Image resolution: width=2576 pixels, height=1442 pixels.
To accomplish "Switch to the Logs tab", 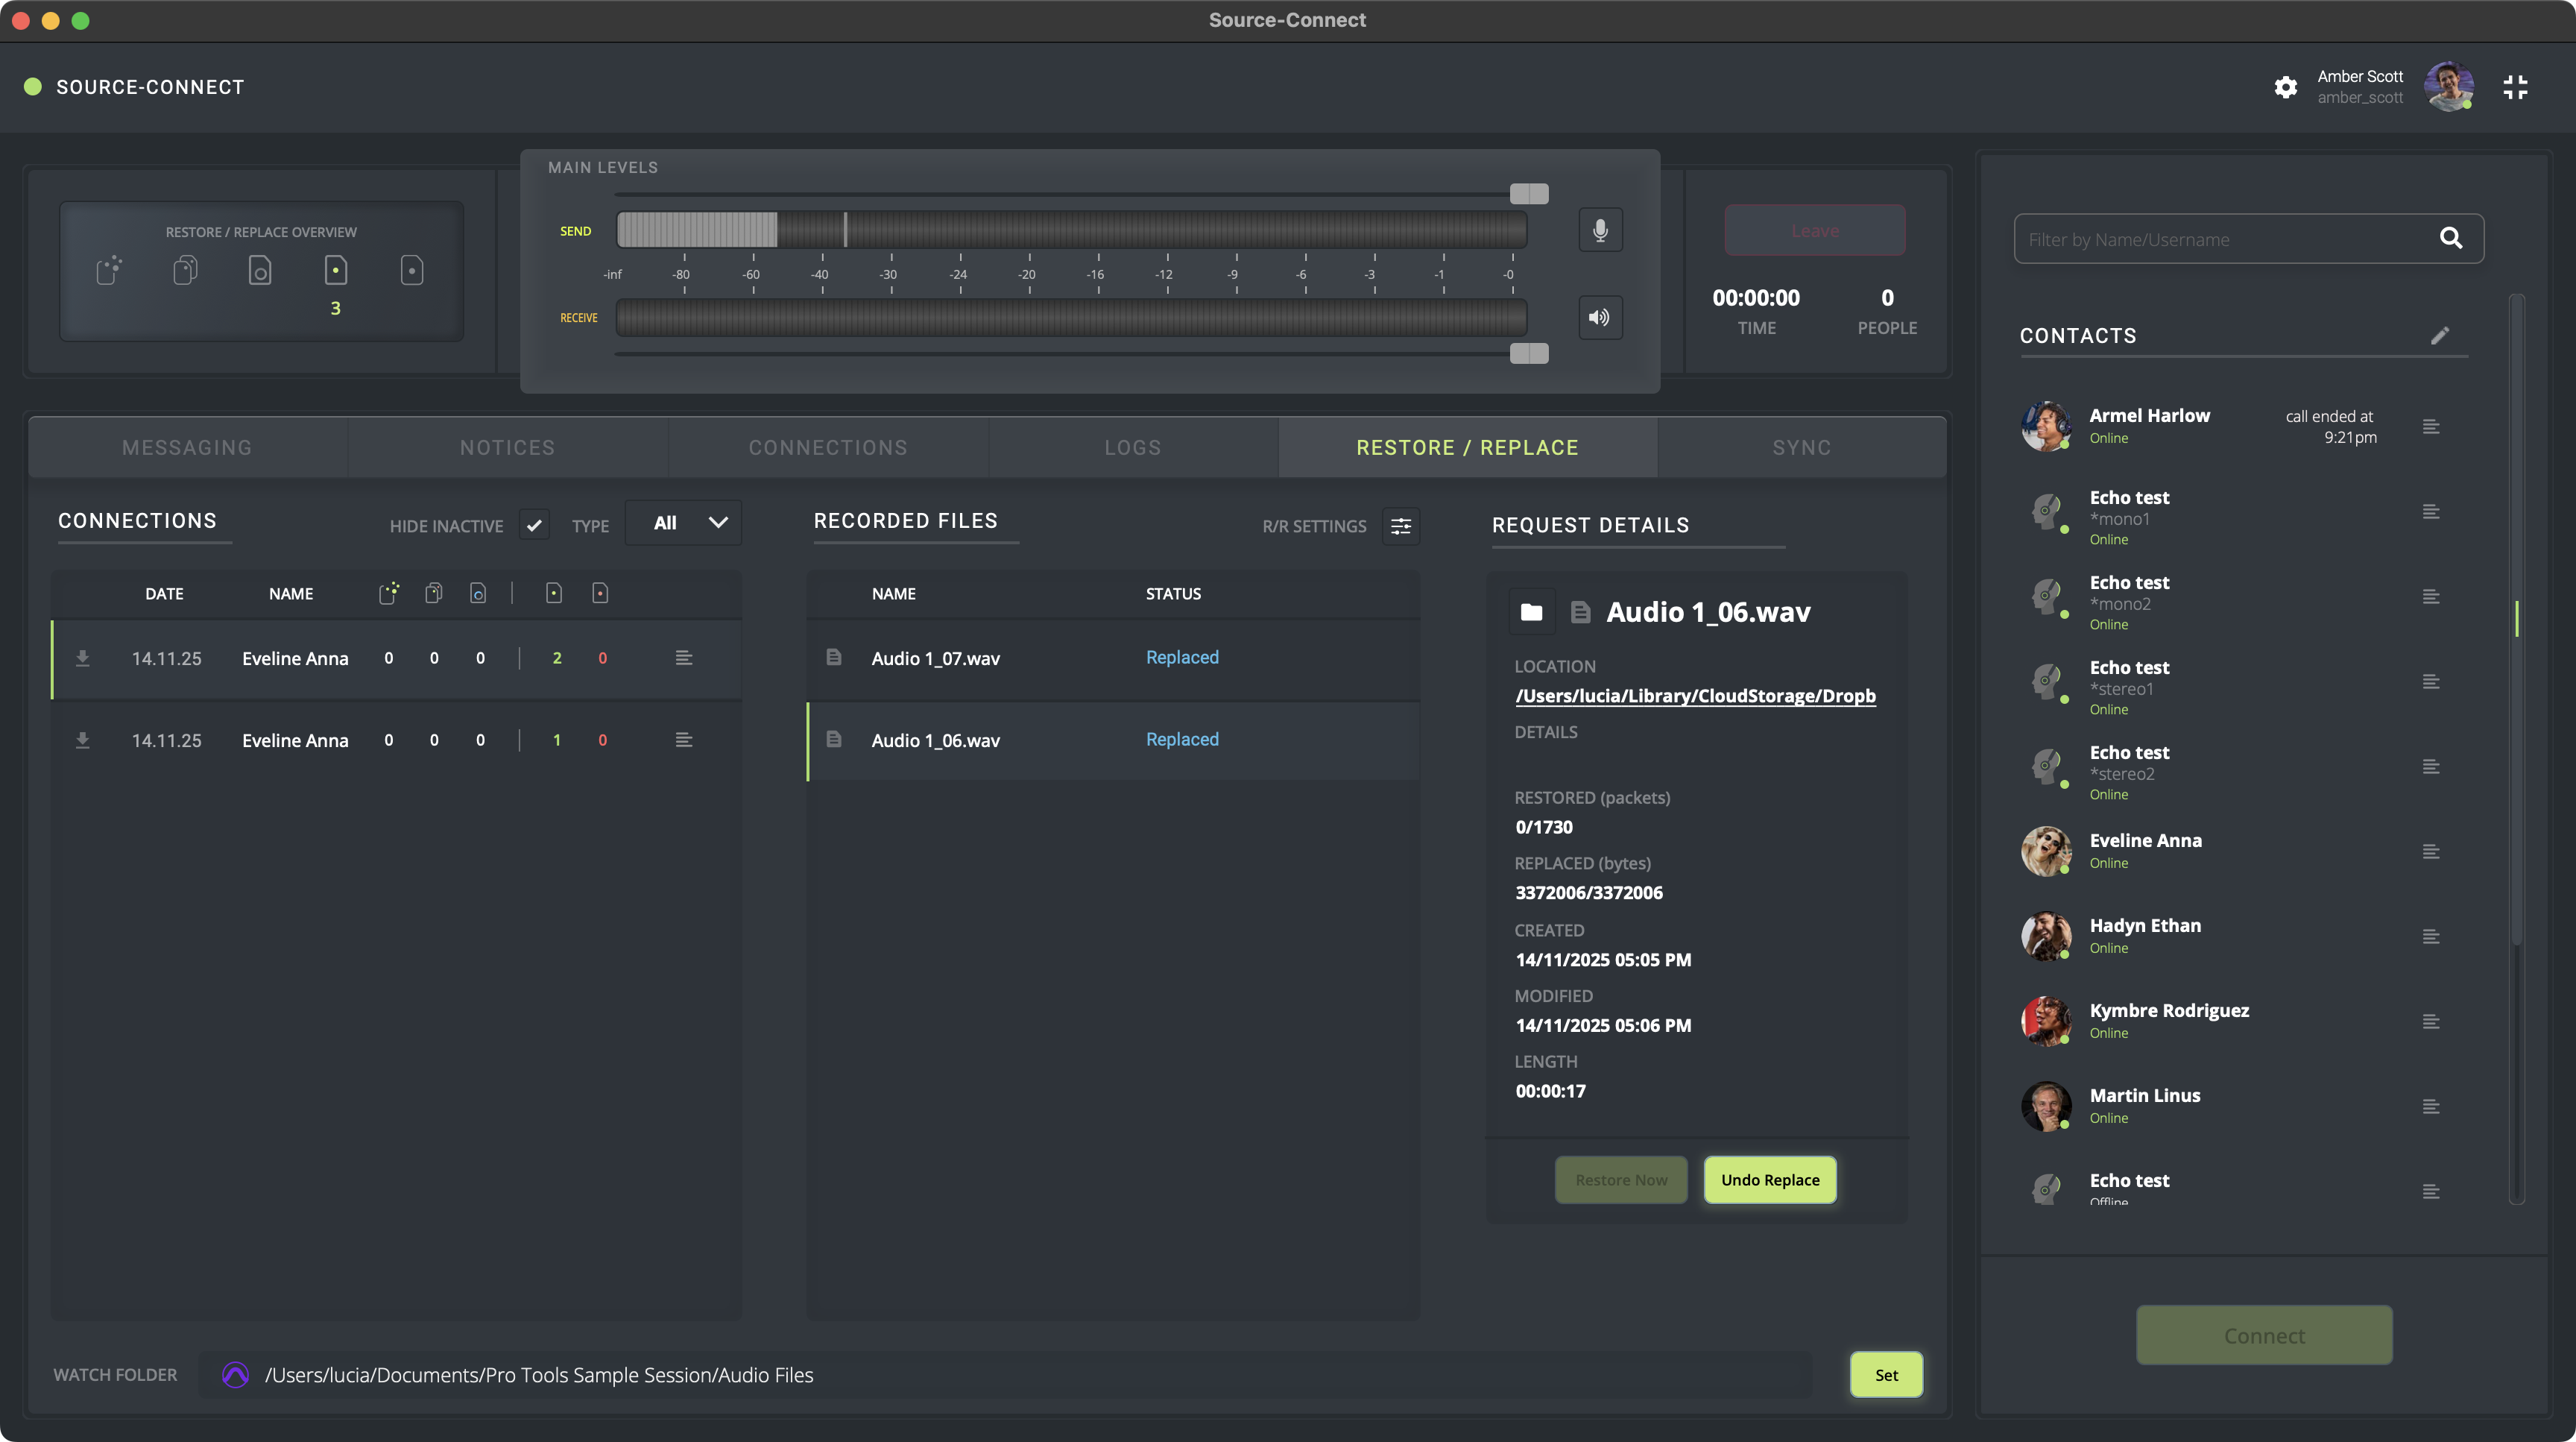I will pos(1133,448).
